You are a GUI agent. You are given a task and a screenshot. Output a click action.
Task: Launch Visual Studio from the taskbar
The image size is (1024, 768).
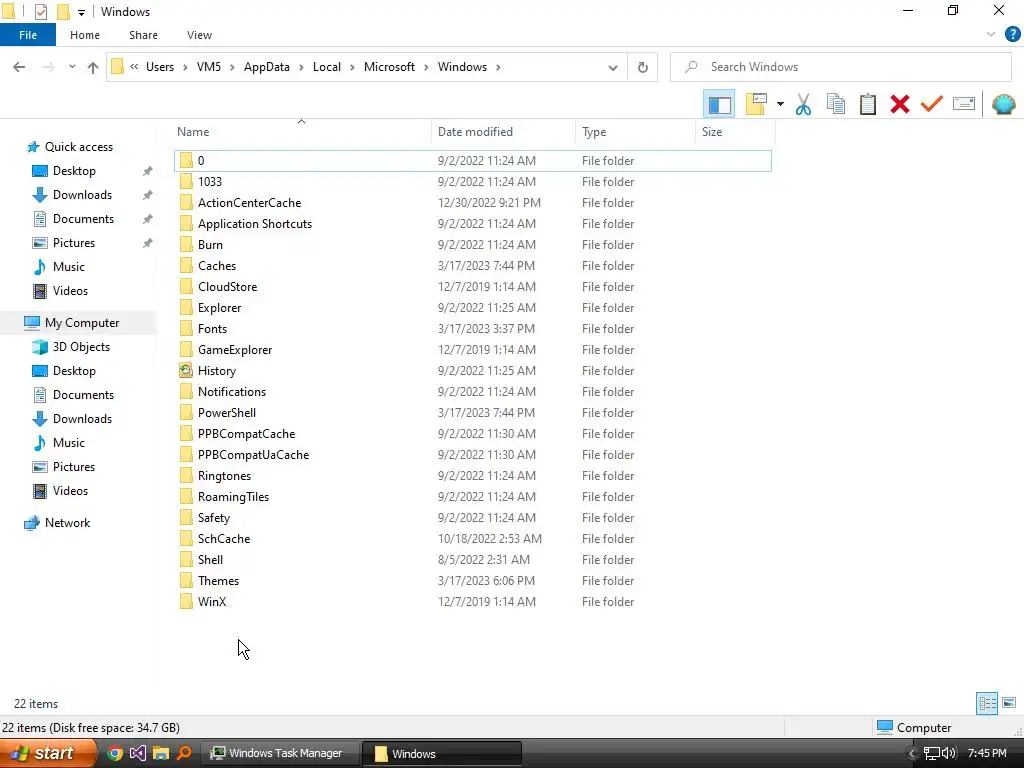138,754
